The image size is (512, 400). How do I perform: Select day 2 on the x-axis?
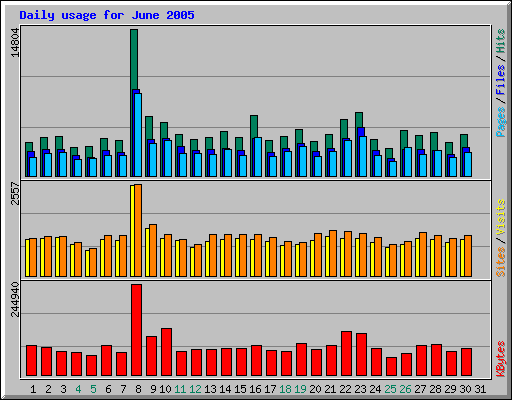pos(48,389)
